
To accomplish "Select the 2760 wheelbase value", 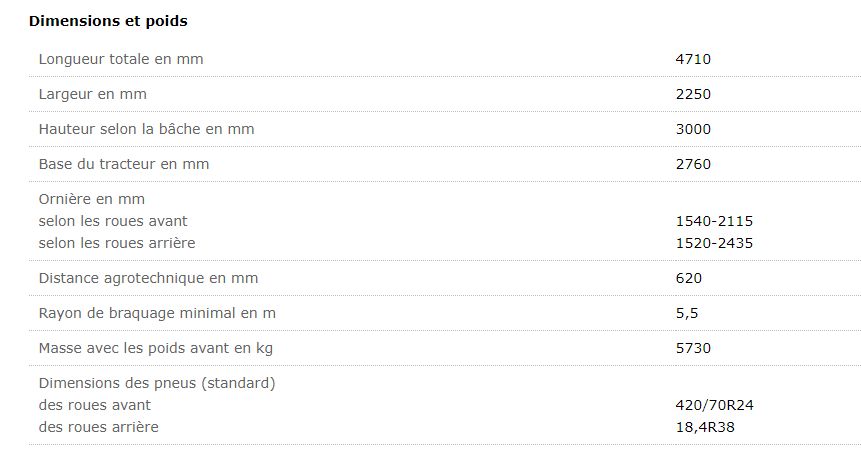I will point(693,164).
